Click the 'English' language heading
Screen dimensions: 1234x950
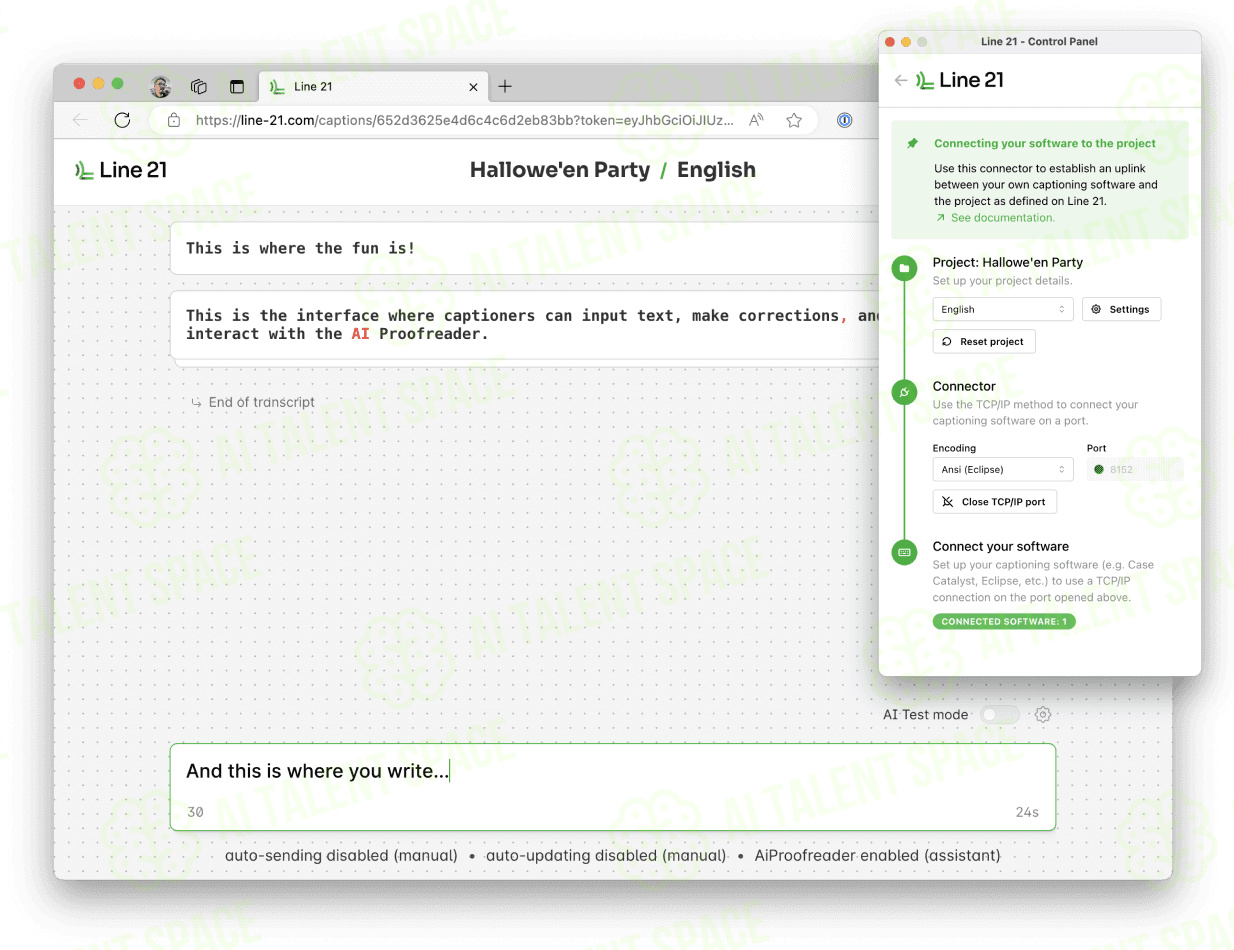coord(716,170)
